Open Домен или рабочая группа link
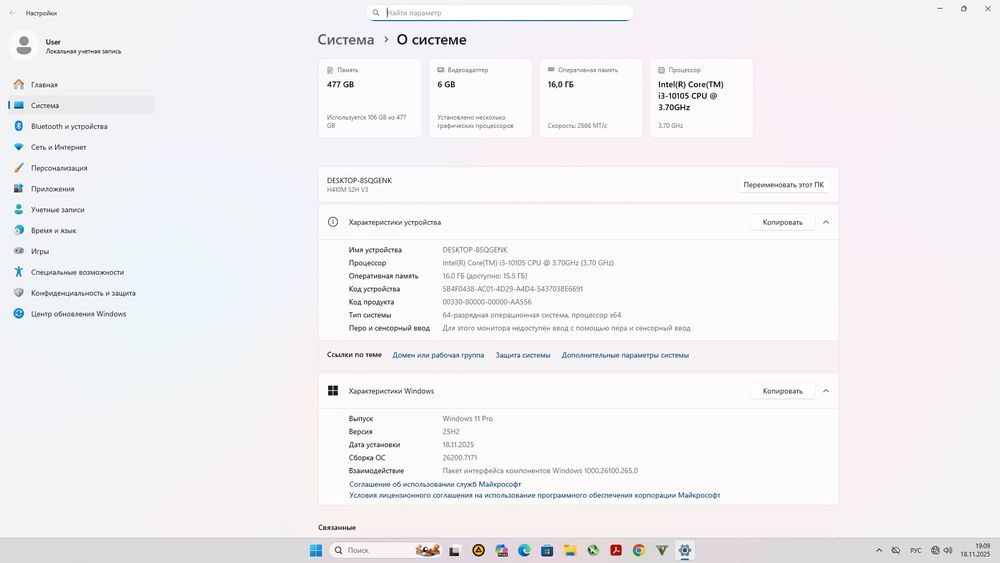Image resolution: width=1000 pixels, height=563 pixels. pos(438,355)
